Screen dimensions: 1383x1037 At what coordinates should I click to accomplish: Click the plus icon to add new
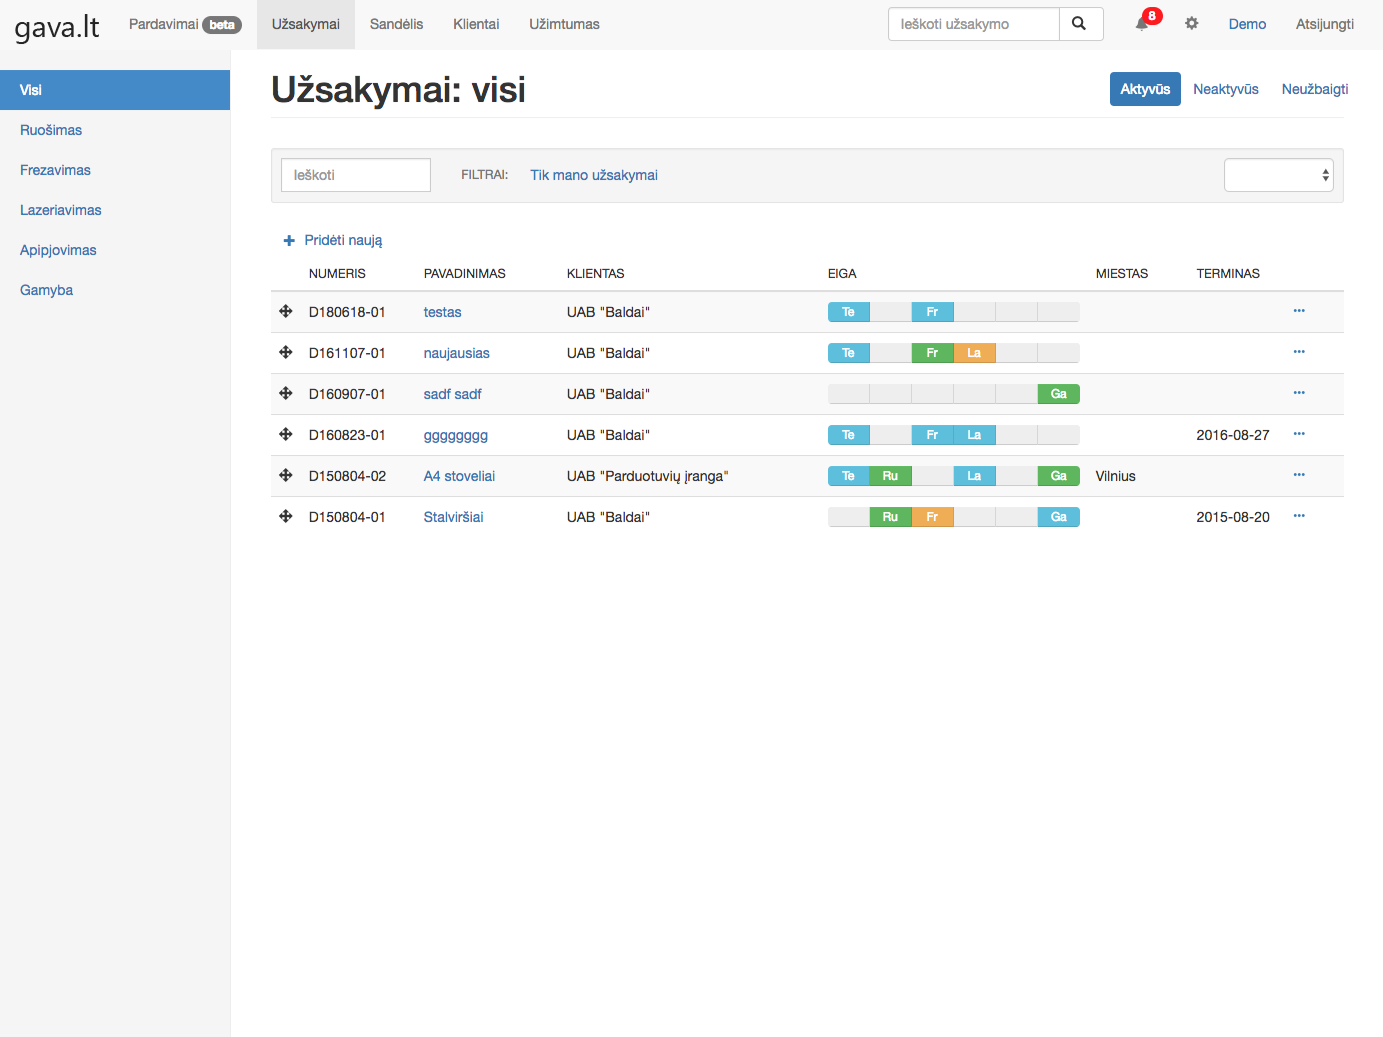pos(289,241)
